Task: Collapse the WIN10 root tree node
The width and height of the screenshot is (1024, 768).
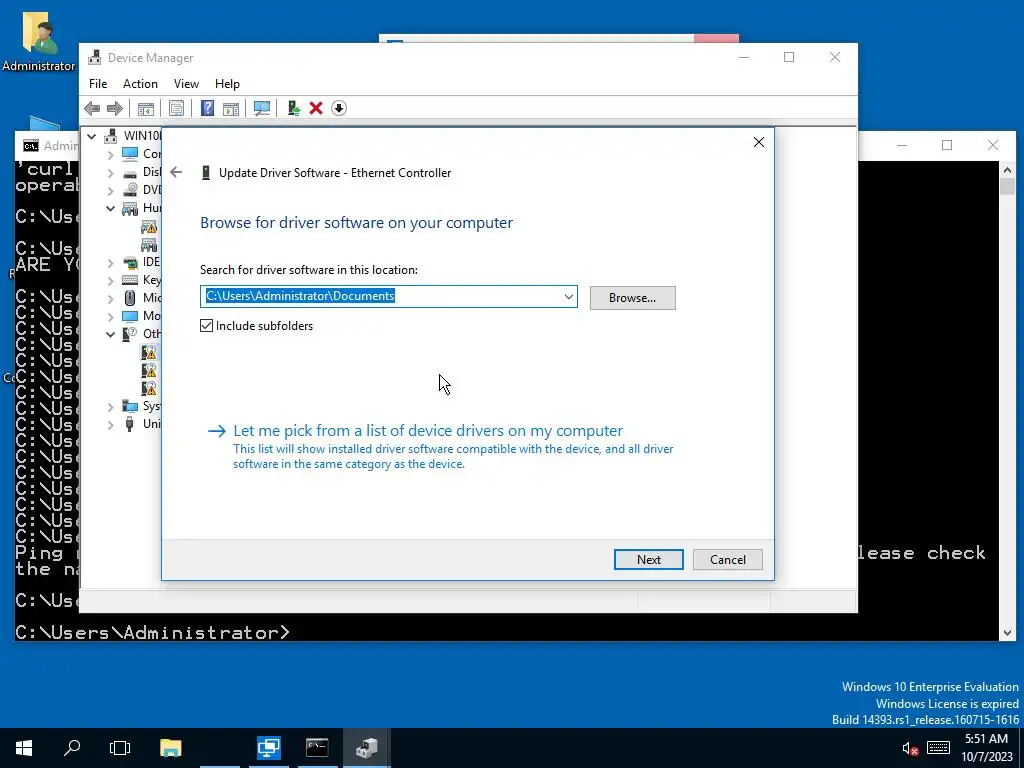Action: (92, 136)
